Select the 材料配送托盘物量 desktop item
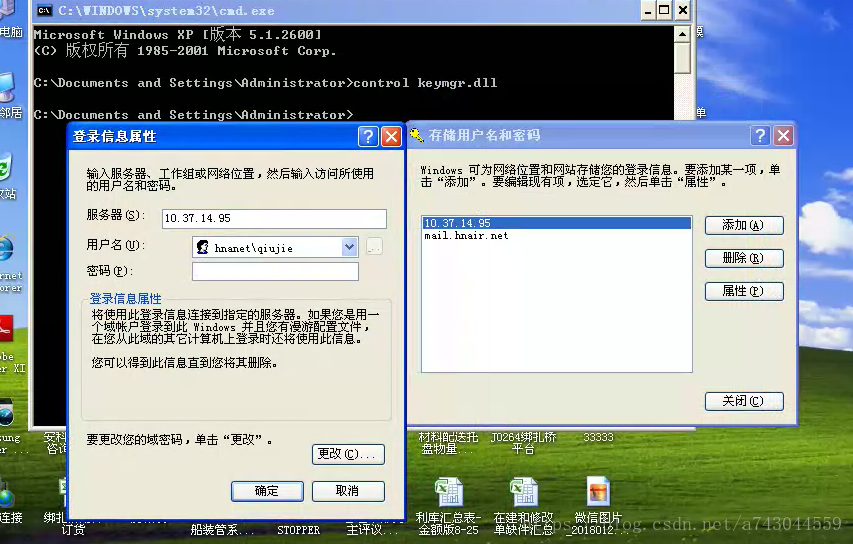 pos(448,443)
